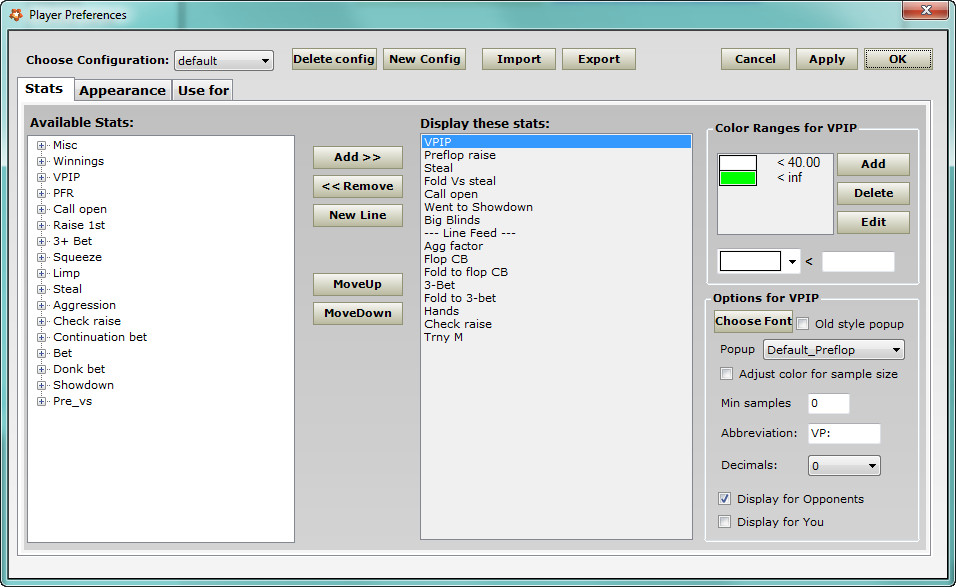
Task: Click the Player Preferences title bar icon
Action: tap(16, 14)
